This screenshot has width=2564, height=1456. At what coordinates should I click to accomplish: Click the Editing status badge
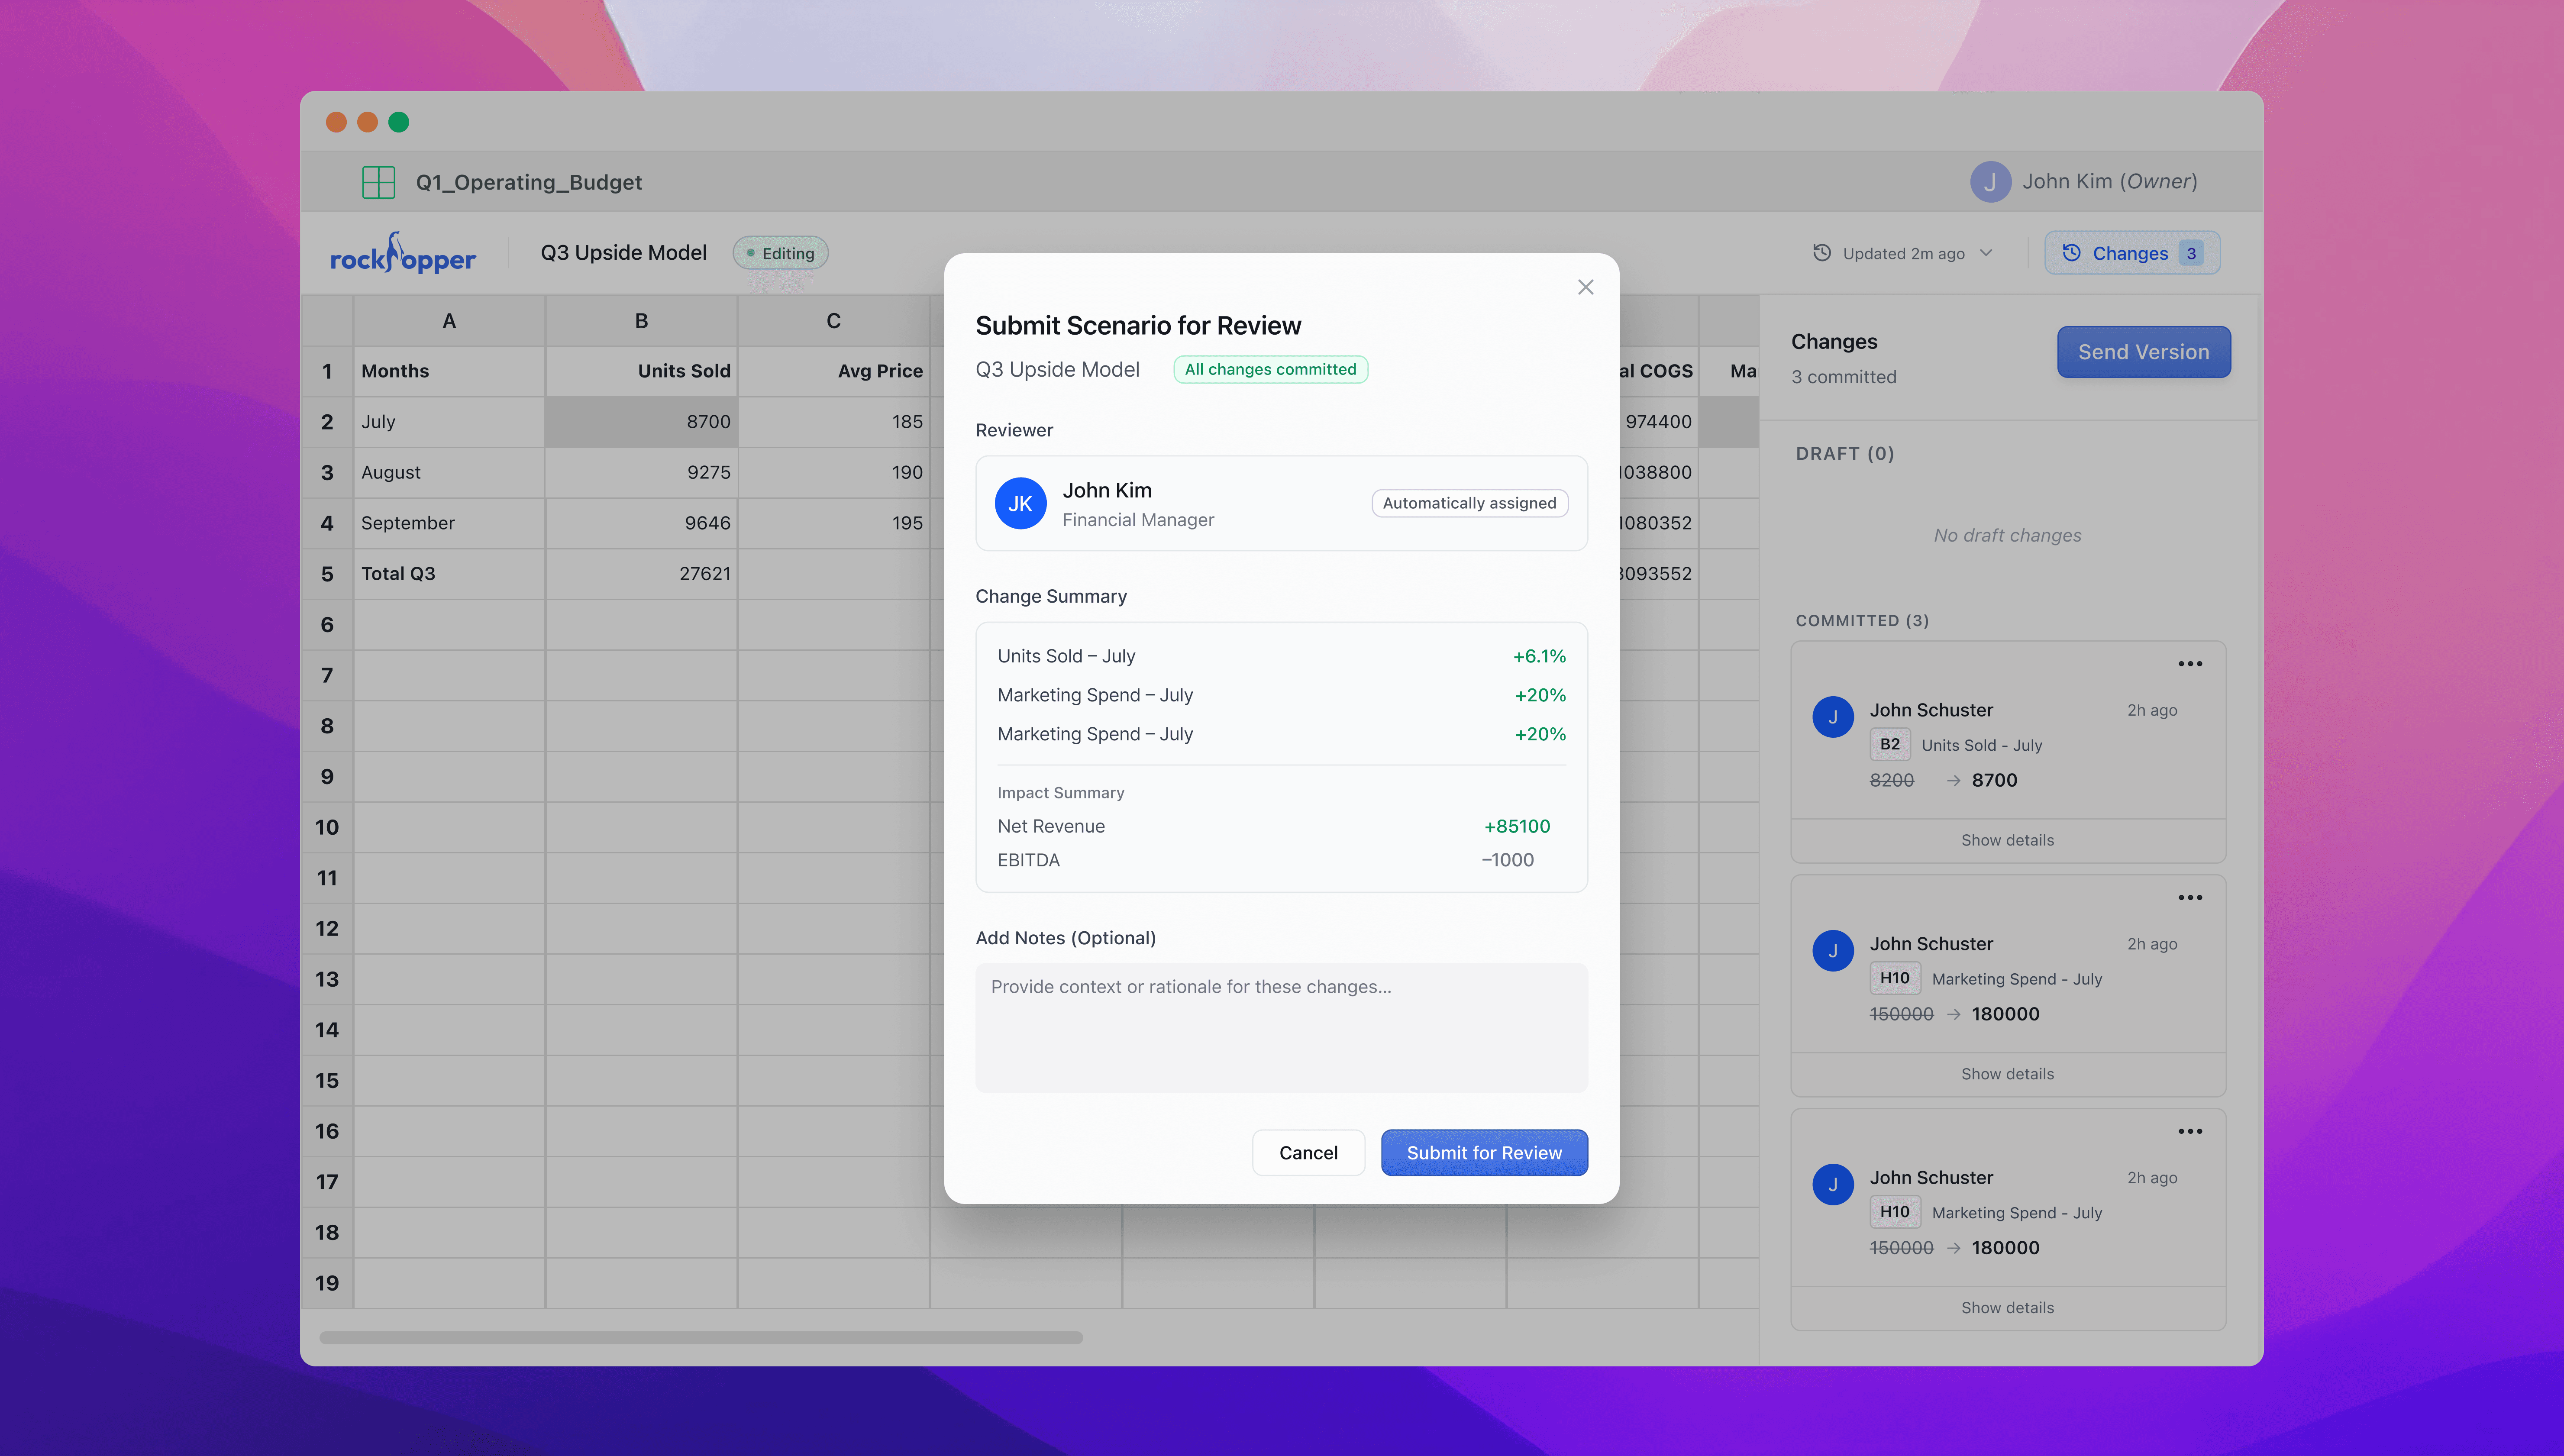click(x=780, y=253)
